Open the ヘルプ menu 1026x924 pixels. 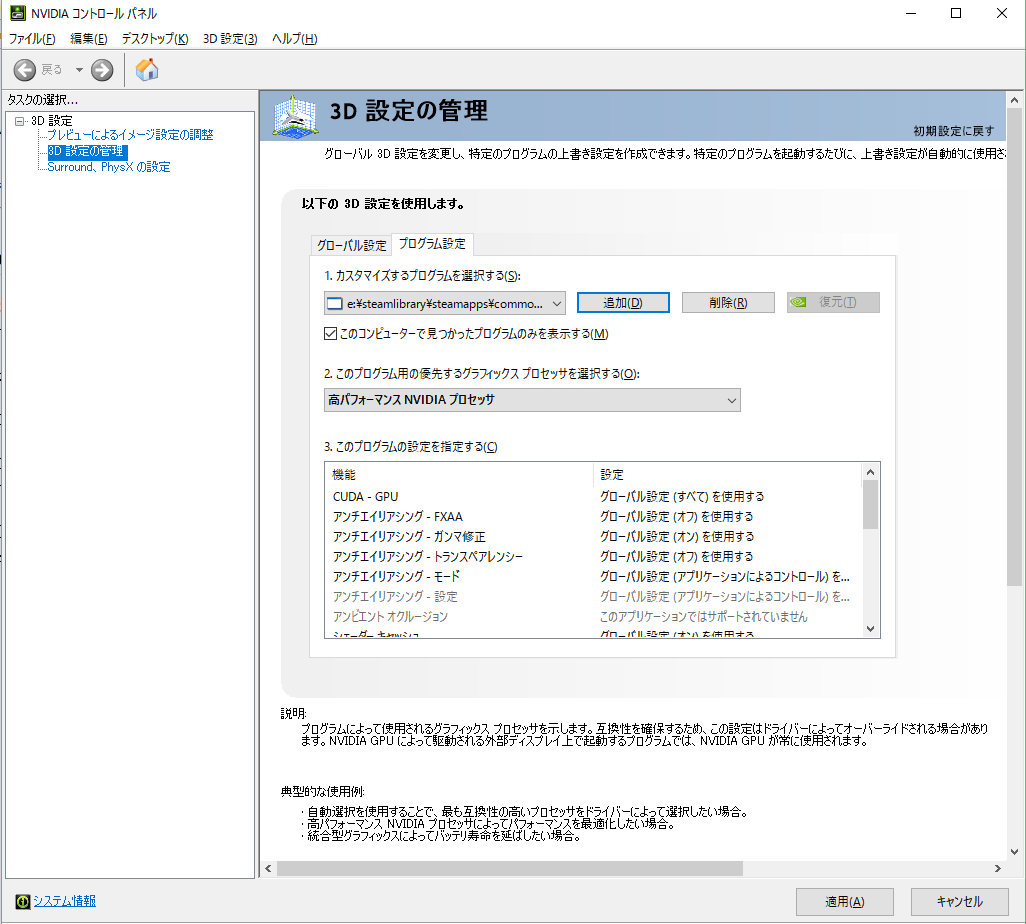coord(294,39)
